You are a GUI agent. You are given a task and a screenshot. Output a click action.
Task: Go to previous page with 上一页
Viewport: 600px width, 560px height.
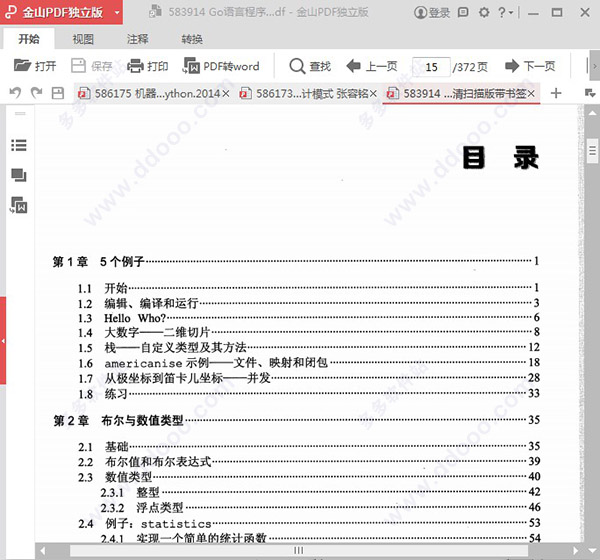point(372,66)
